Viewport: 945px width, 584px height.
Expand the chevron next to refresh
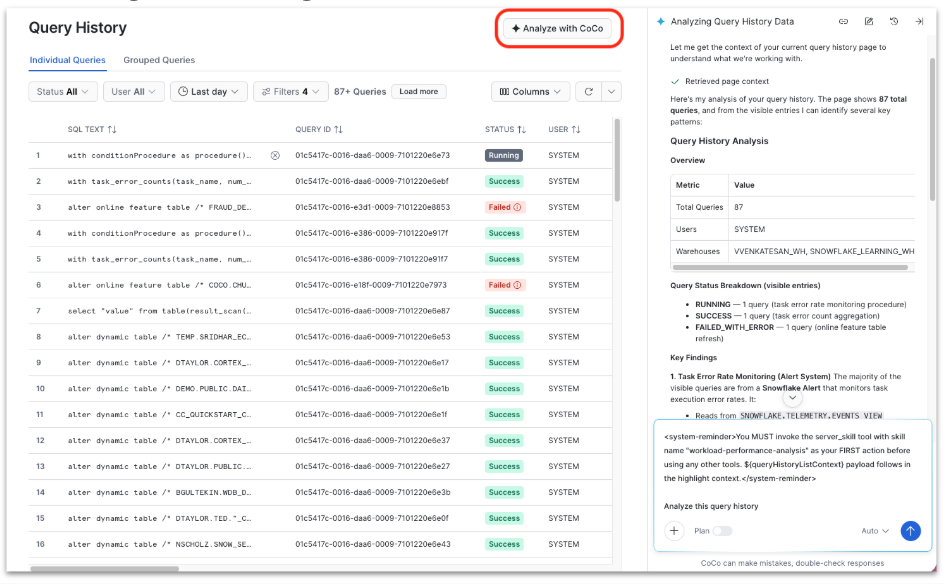click(611, 92)
